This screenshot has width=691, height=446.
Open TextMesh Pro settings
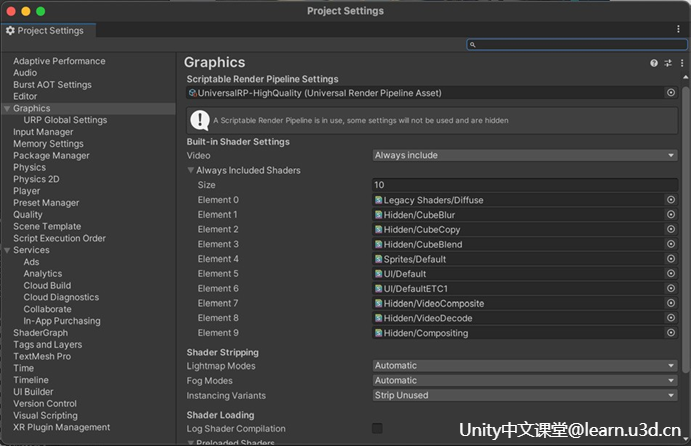[42, 356]
